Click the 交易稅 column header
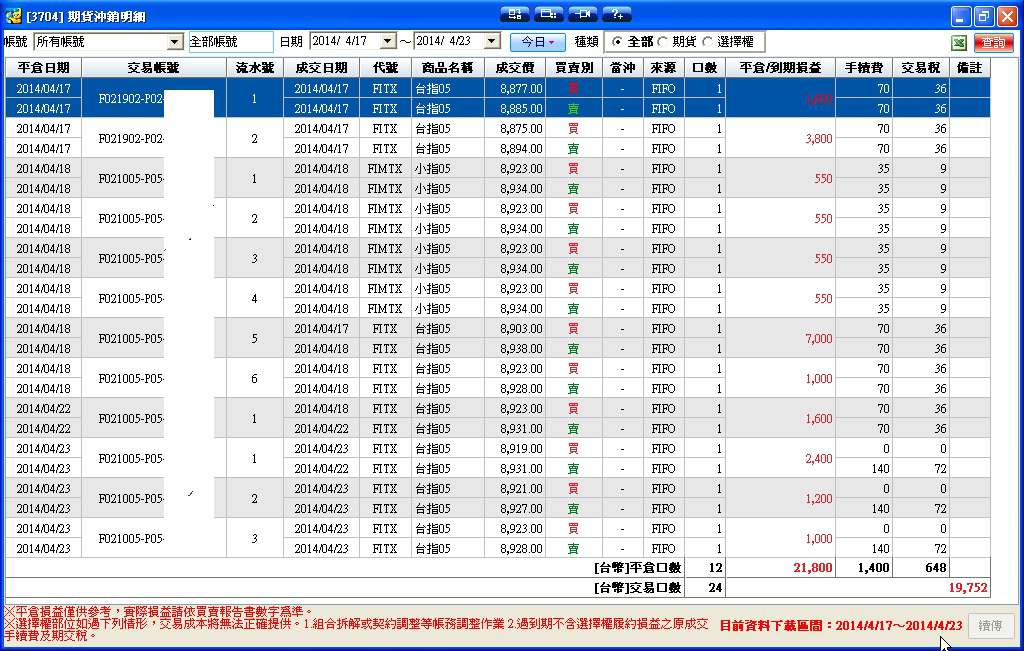1024x651 pixels. click(921, 68)
